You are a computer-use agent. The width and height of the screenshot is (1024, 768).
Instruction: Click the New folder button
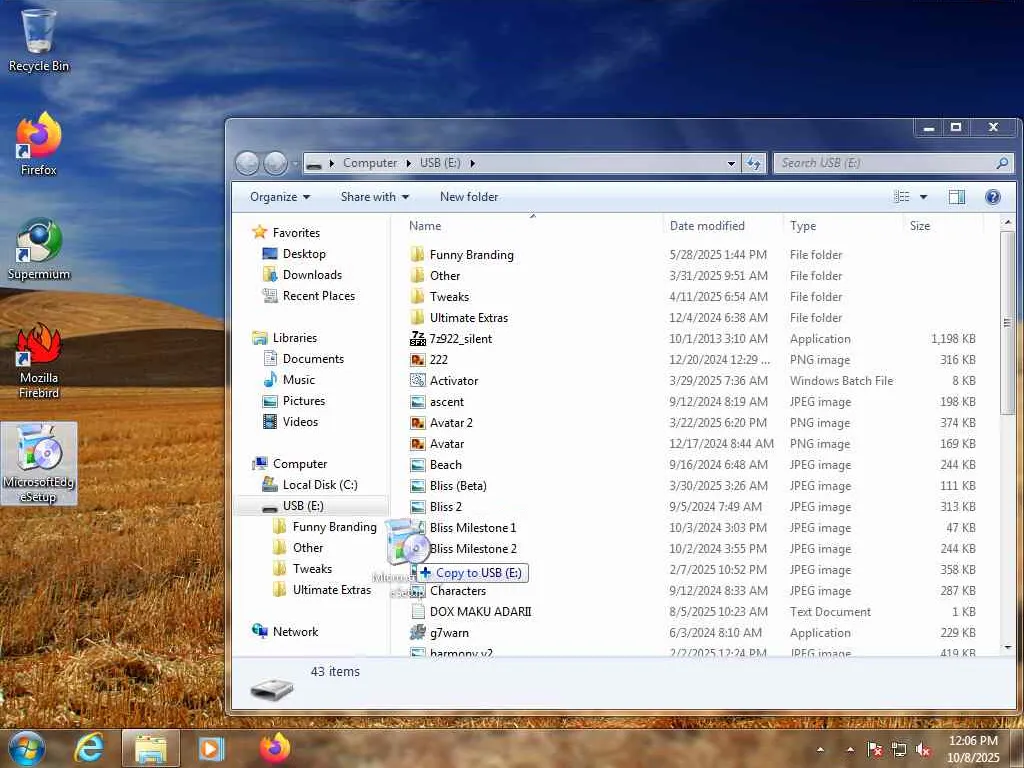coord(469,197)
